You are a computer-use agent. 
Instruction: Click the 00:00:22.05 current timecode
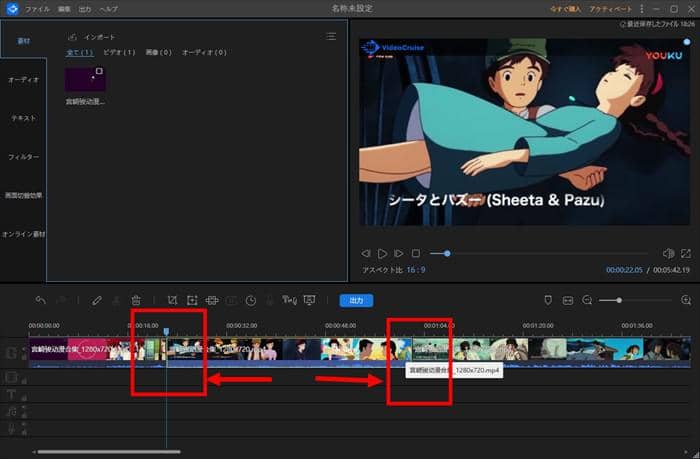[624, 270]
